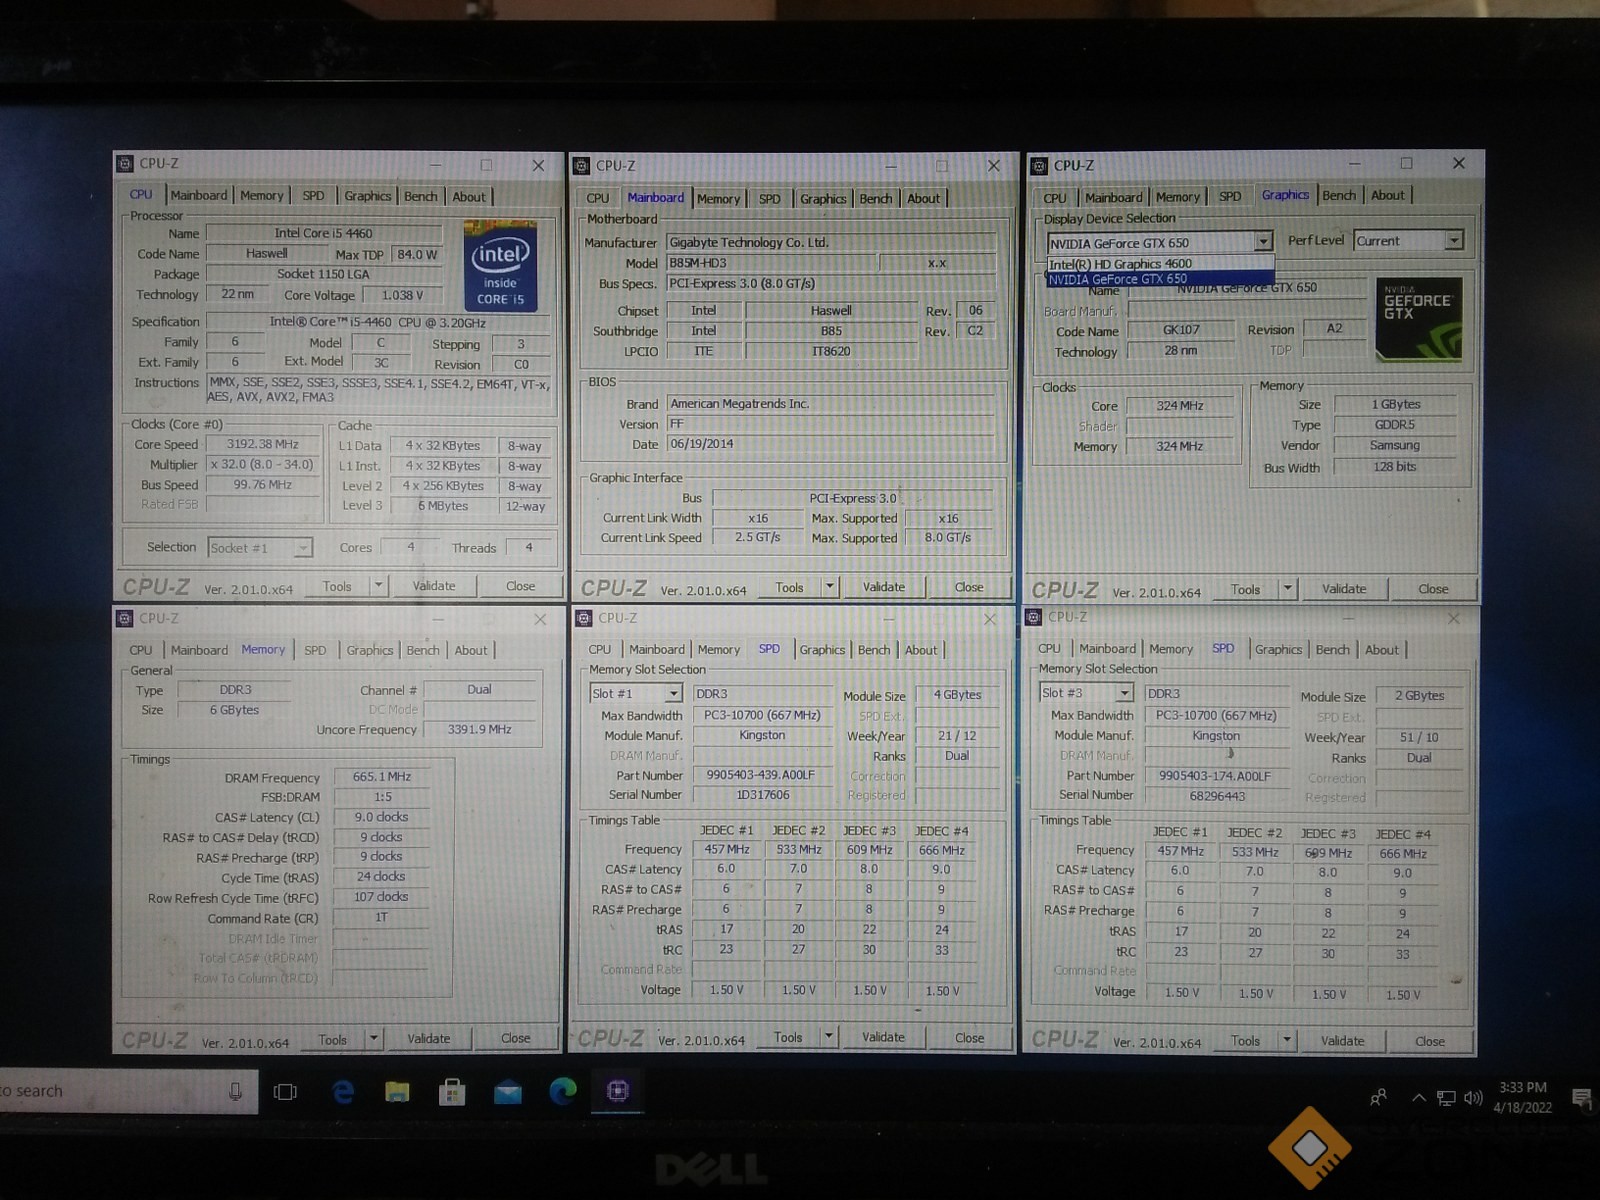This screenshot has height=1200, width=1600.
Task: Click the 1 GBytes memory size value
Action: pos(1395,404)
